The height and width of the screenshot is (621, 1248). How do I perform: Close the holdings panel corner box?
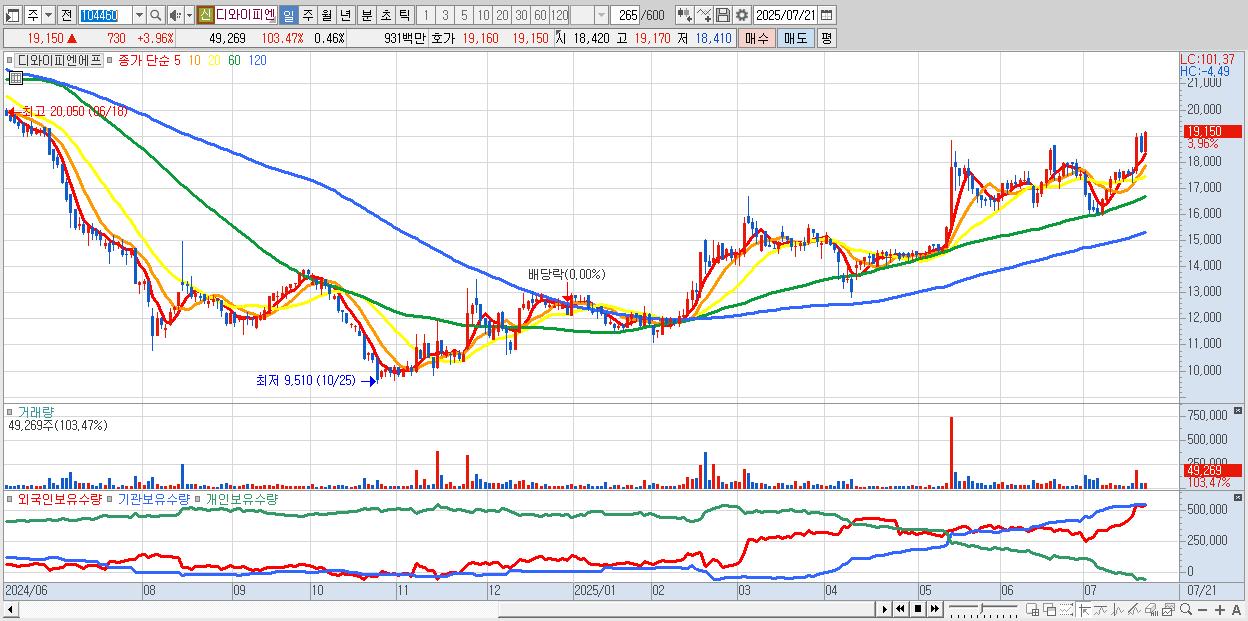tap(1239, 498)
